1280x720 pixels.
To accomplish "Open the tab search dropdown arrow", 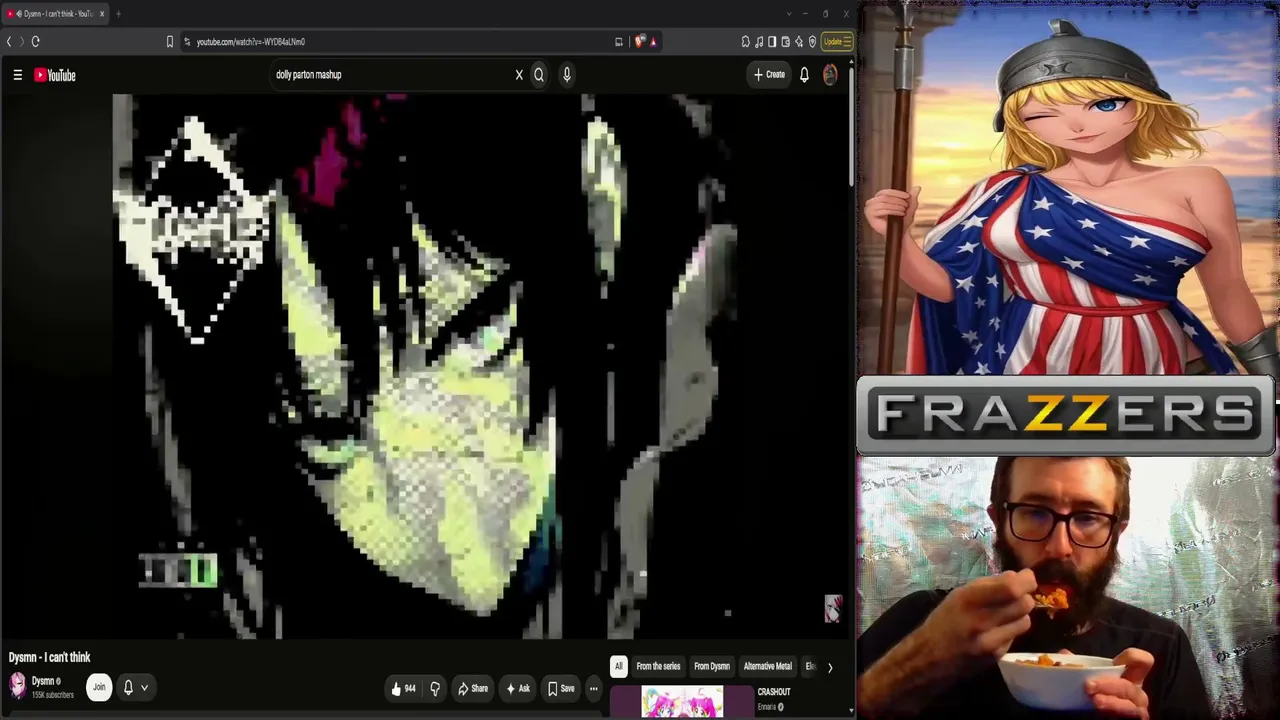I will [x=788, y=14].
